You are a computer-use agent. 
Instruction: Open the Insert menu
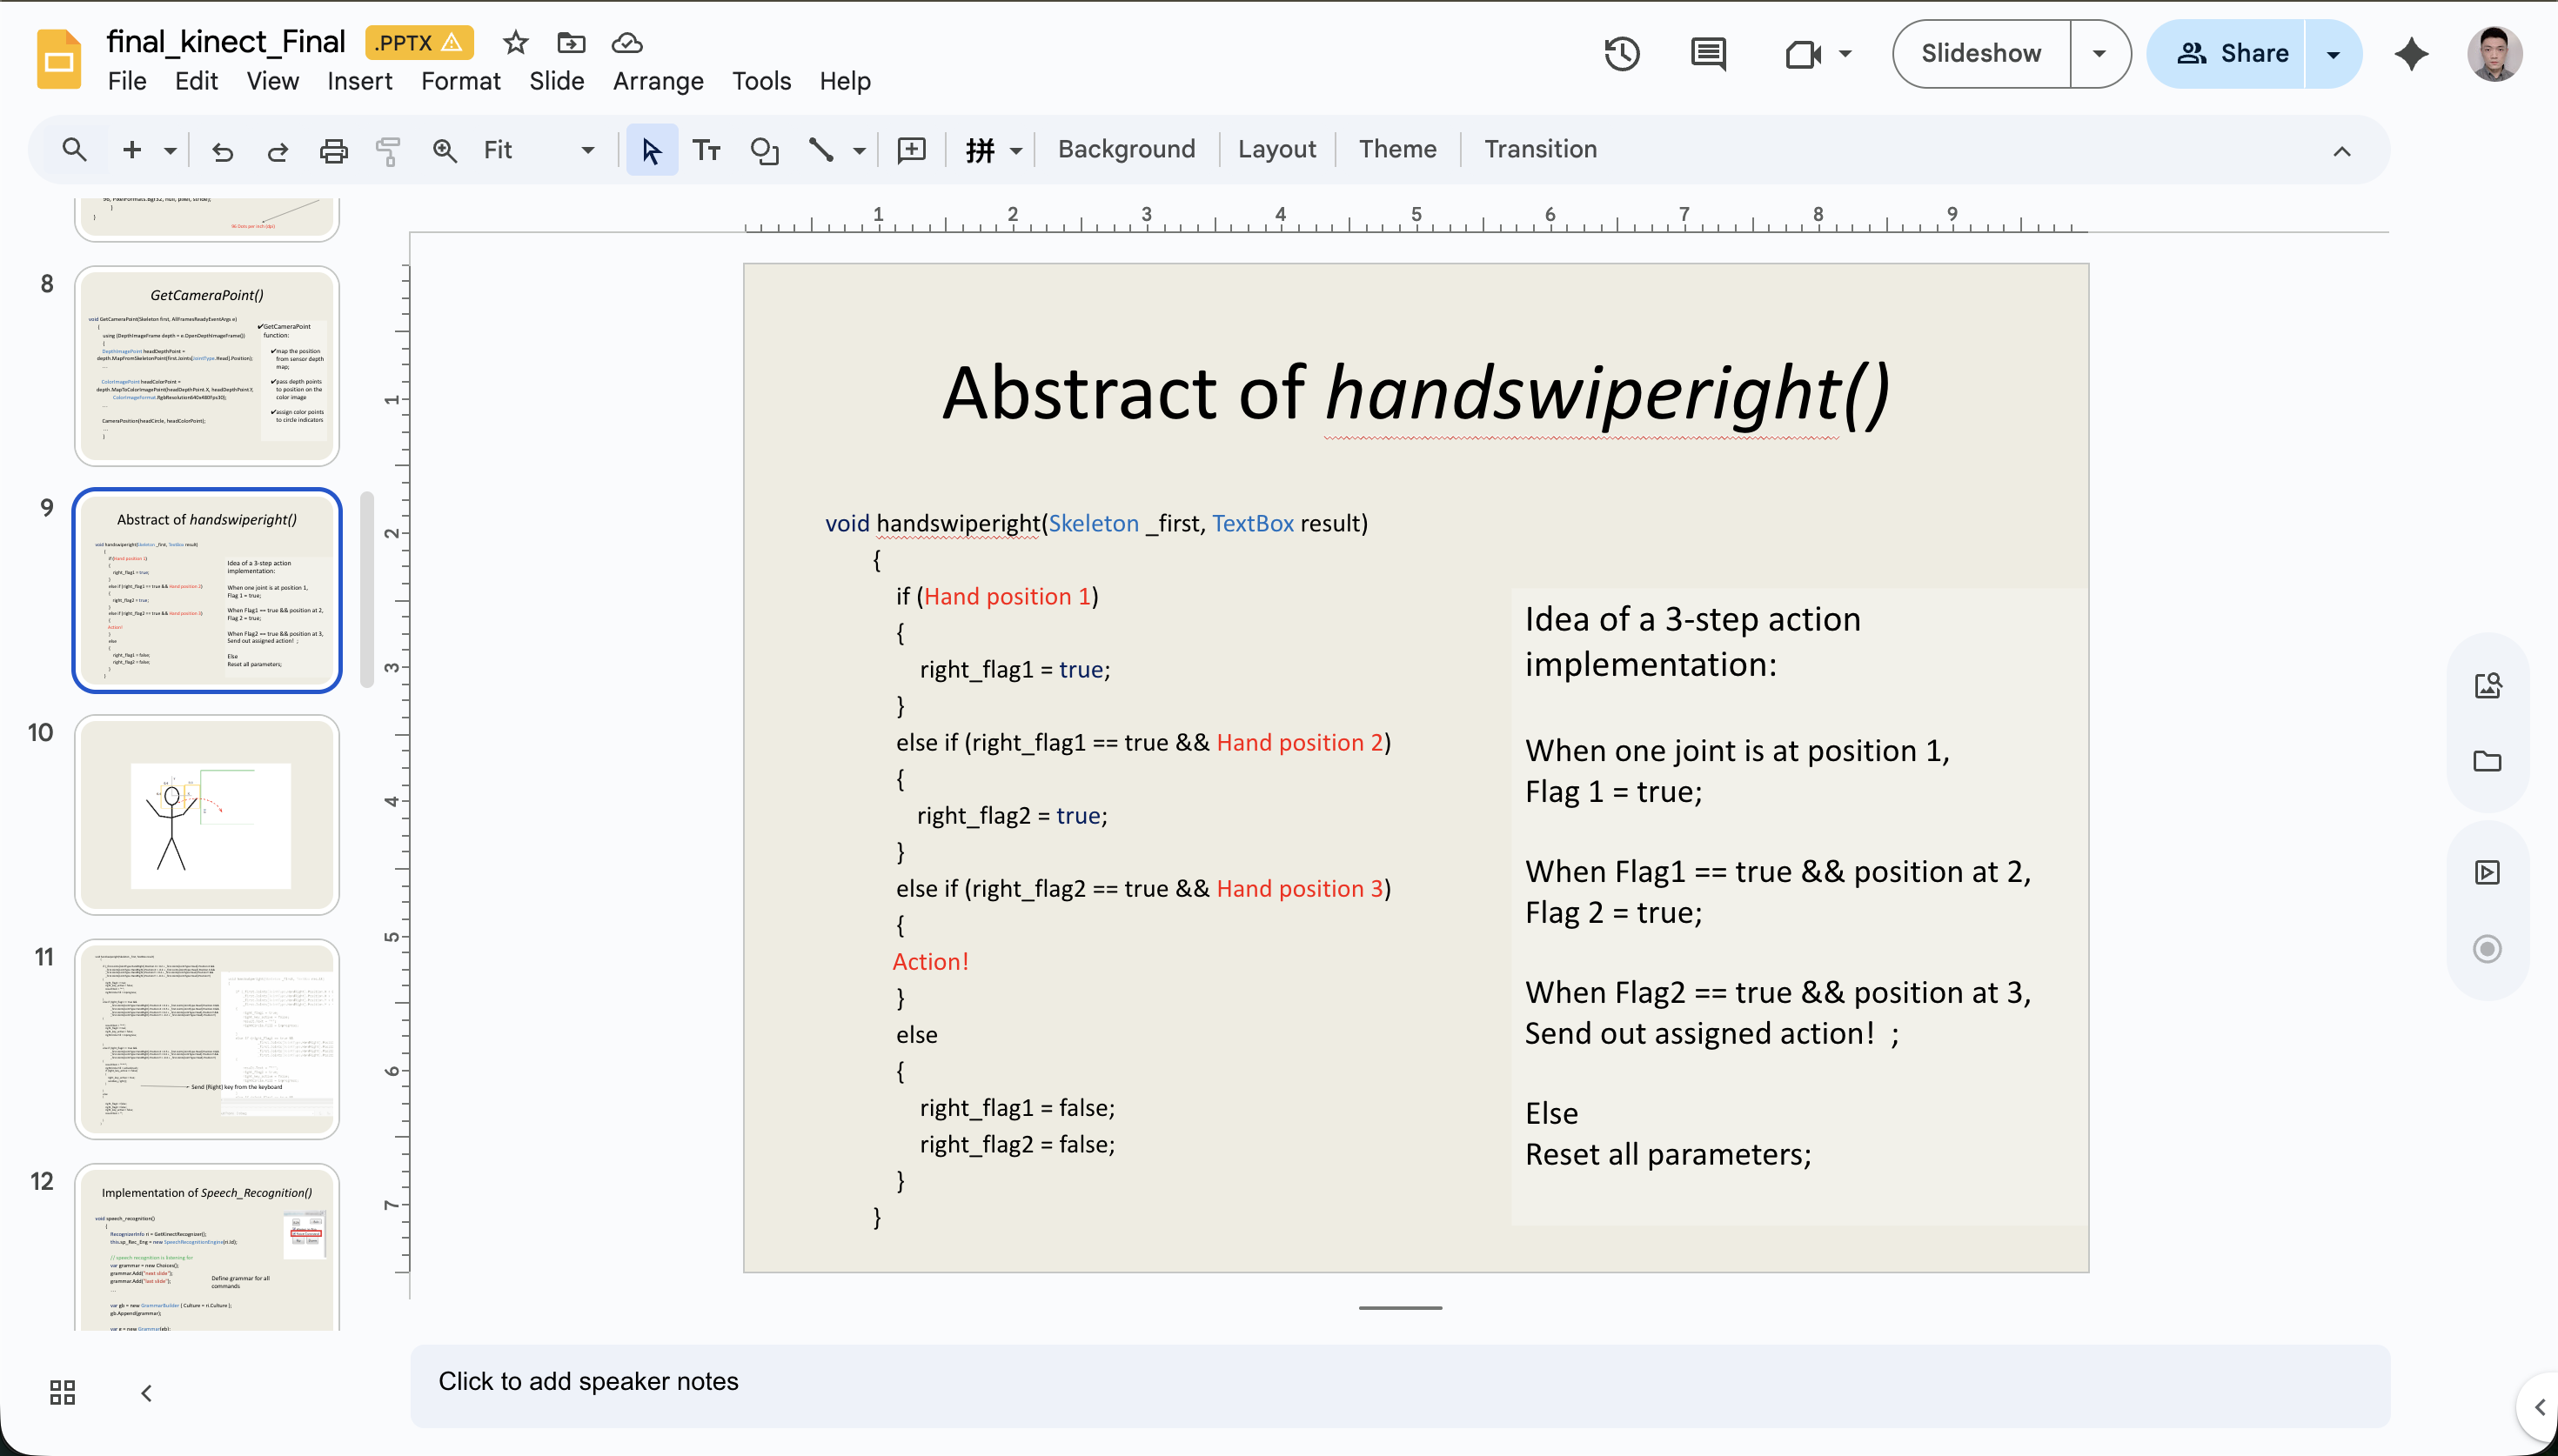tap(359, 81)
